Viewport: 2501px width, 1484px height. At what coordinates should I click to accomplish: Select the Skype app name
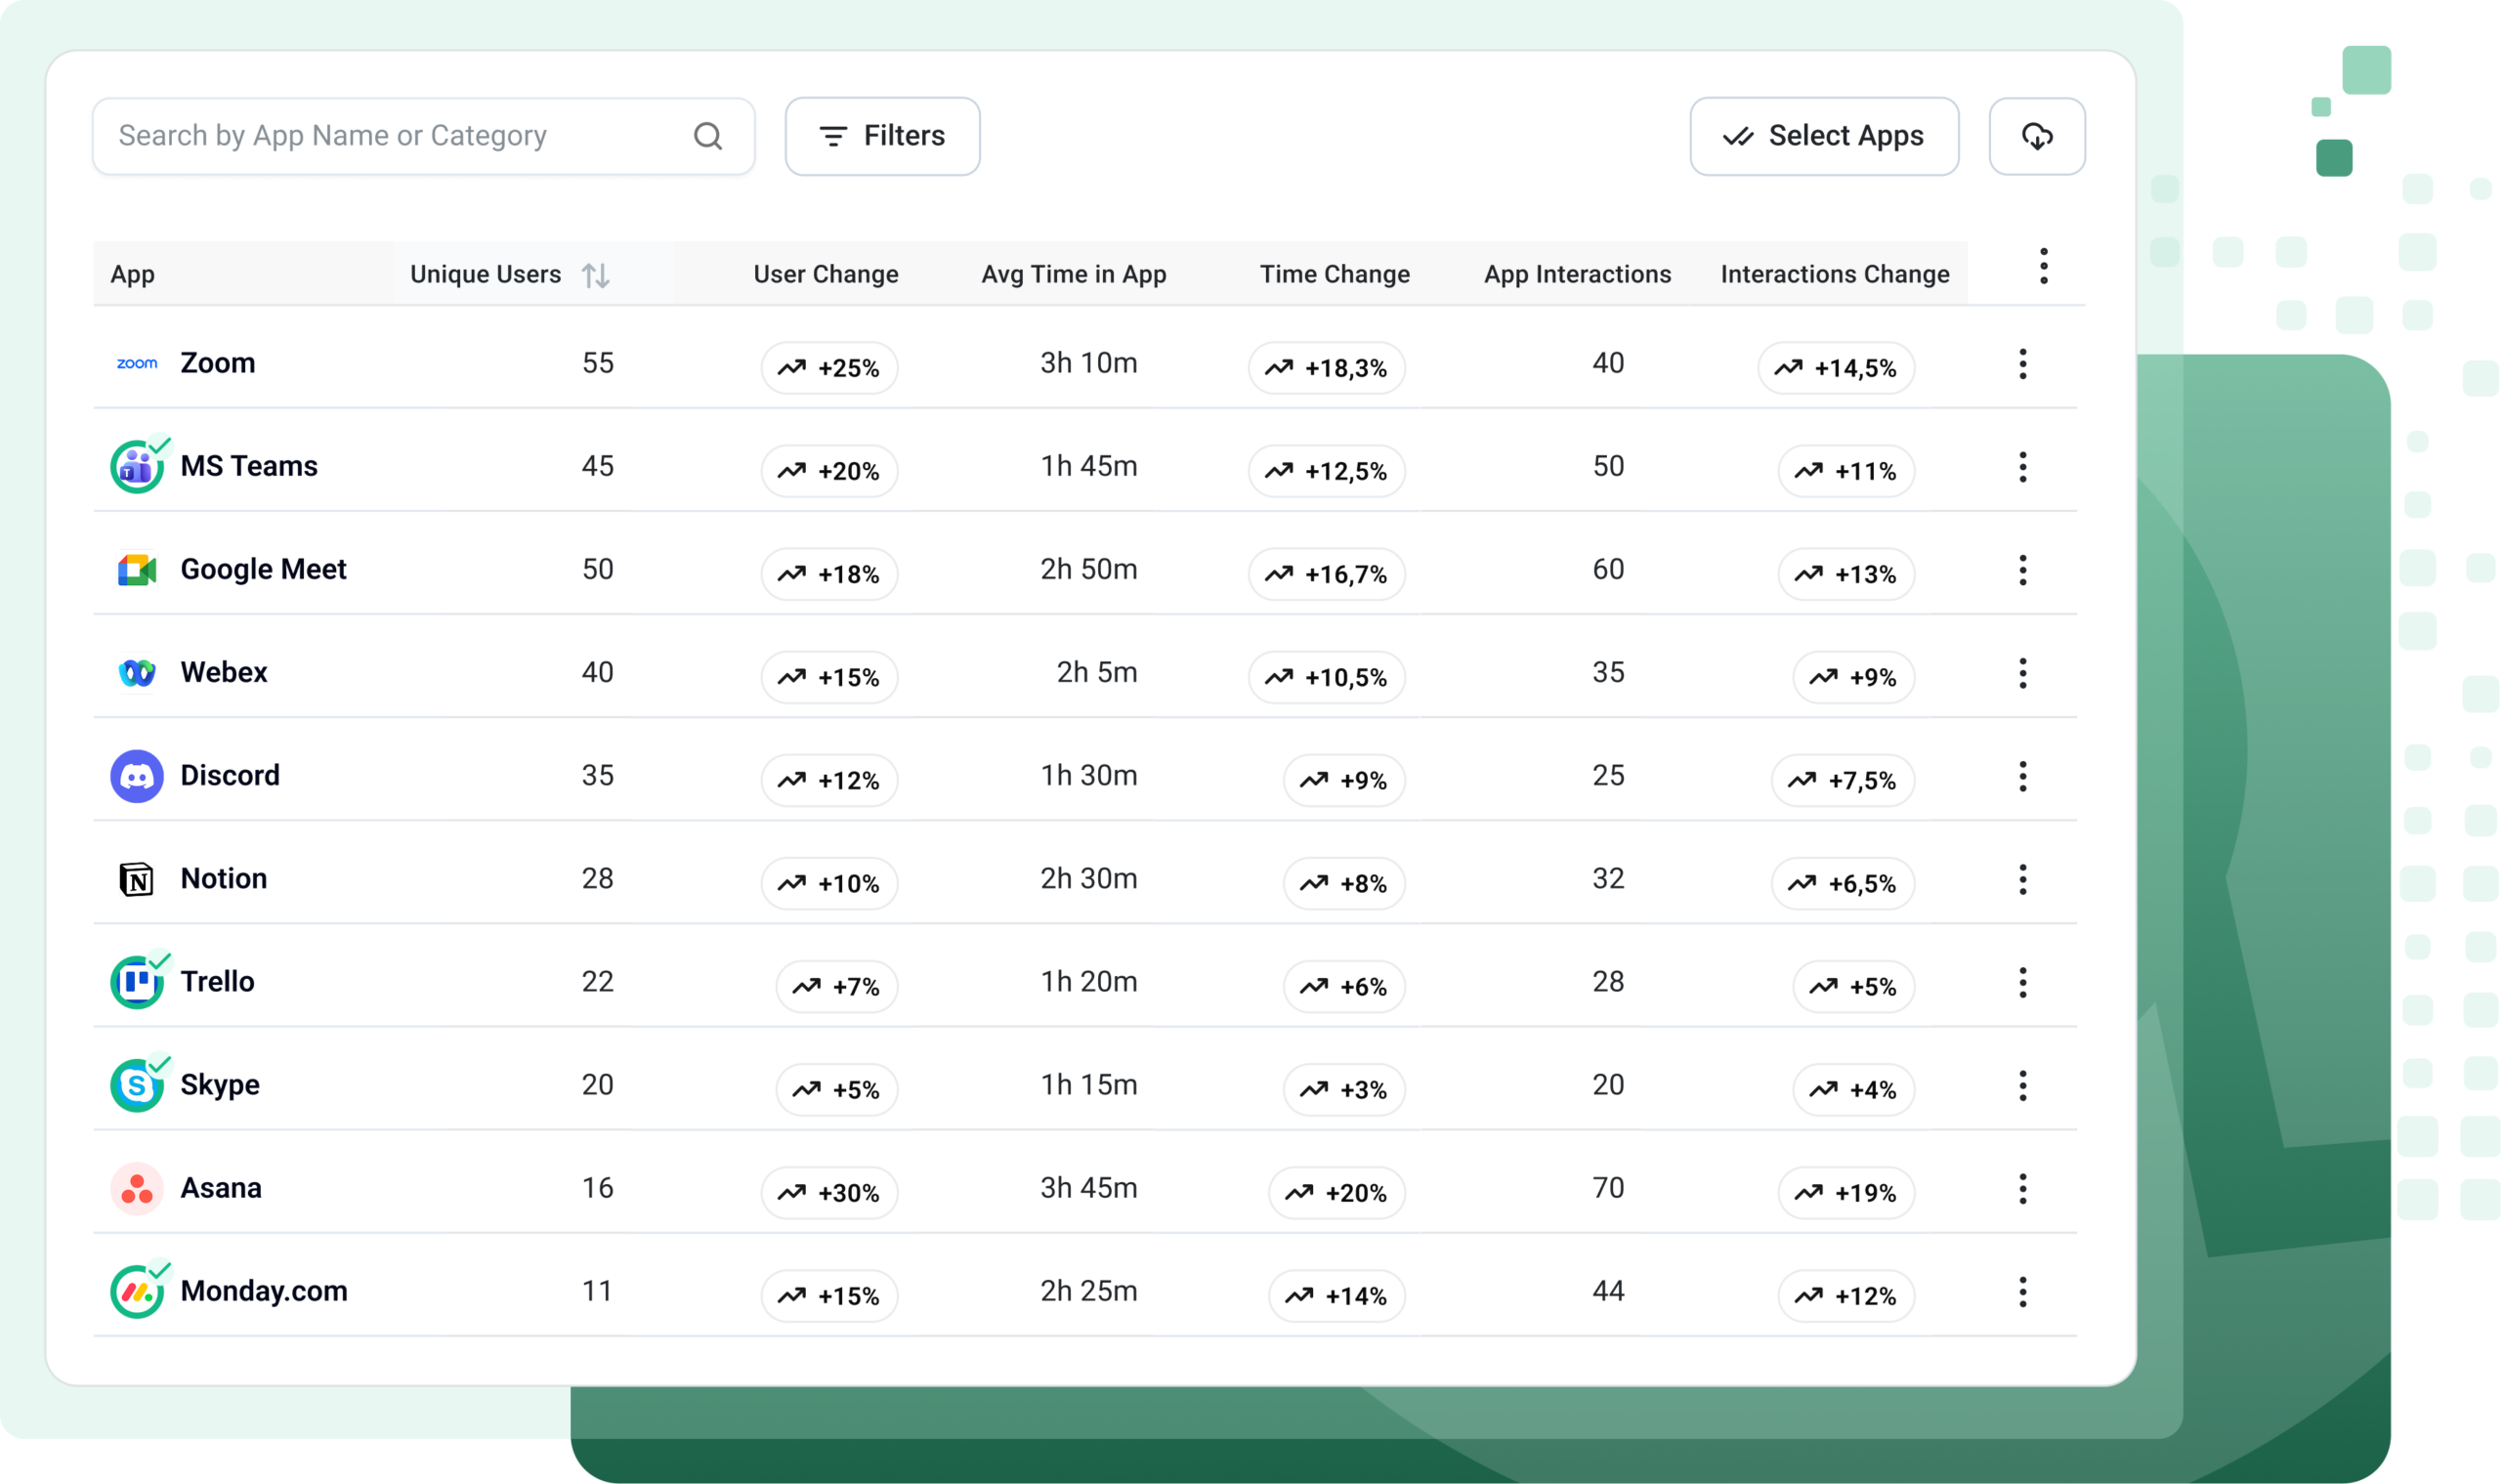click(220, 1085)
